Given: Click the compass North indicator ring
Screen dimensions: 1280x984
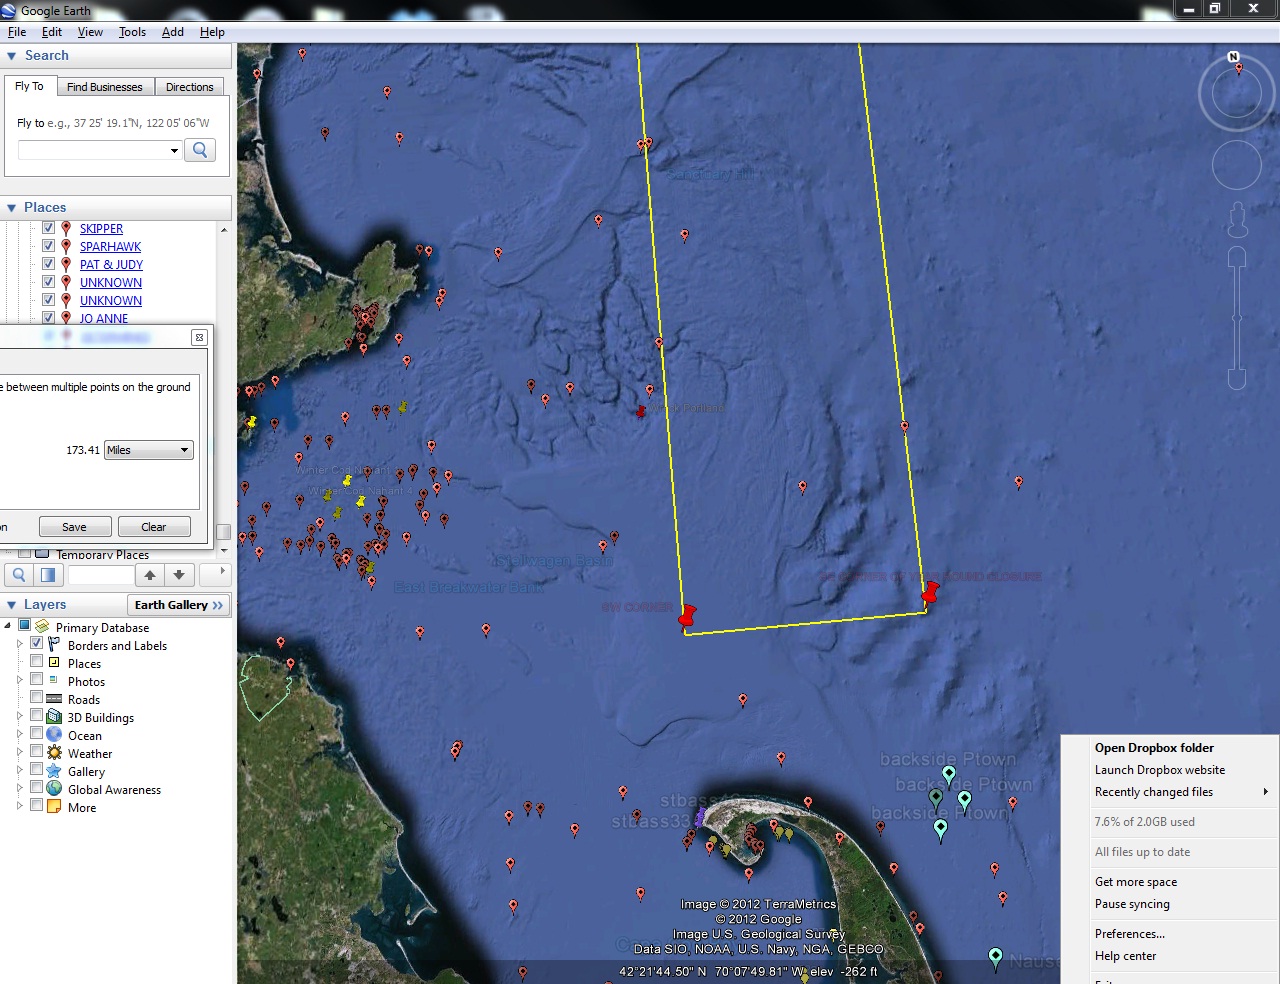Looking at the screenshot, I should (x=1237, y=93).
